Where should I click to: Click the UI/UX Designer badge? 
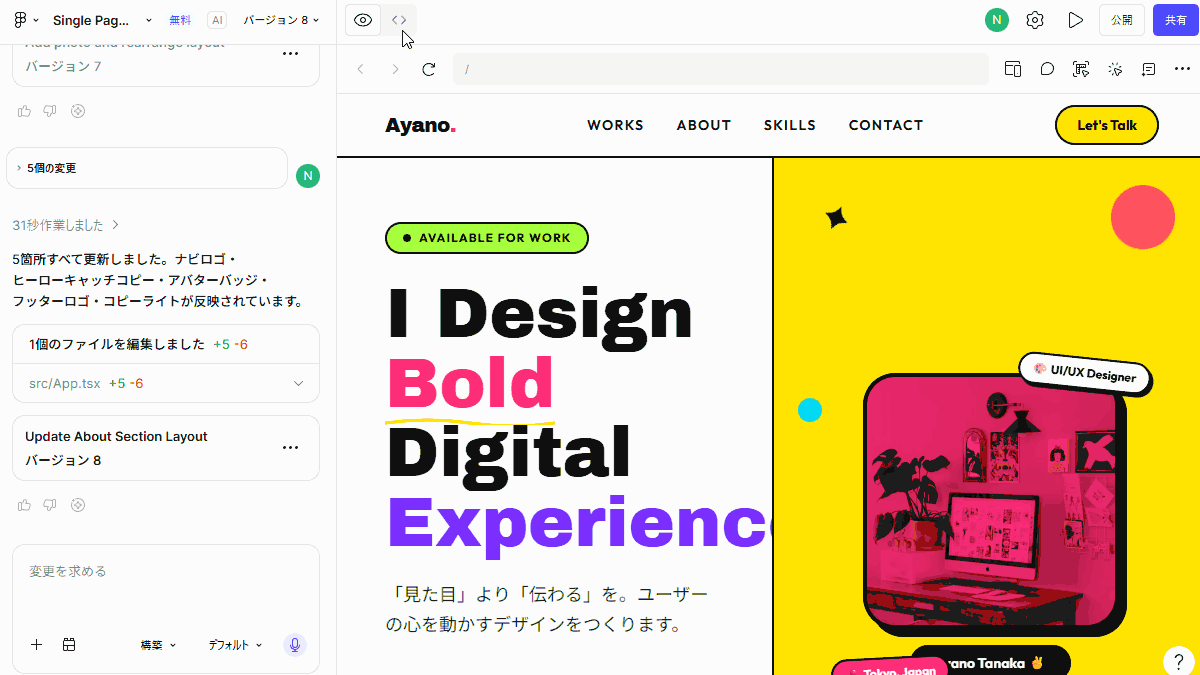point(1085,374)
